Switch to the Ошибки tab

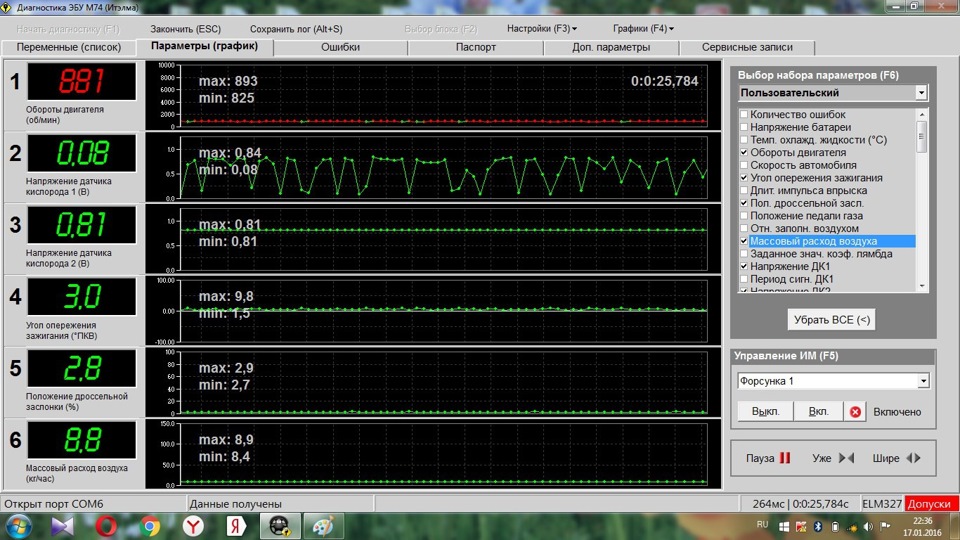click(x=341, y=47)
